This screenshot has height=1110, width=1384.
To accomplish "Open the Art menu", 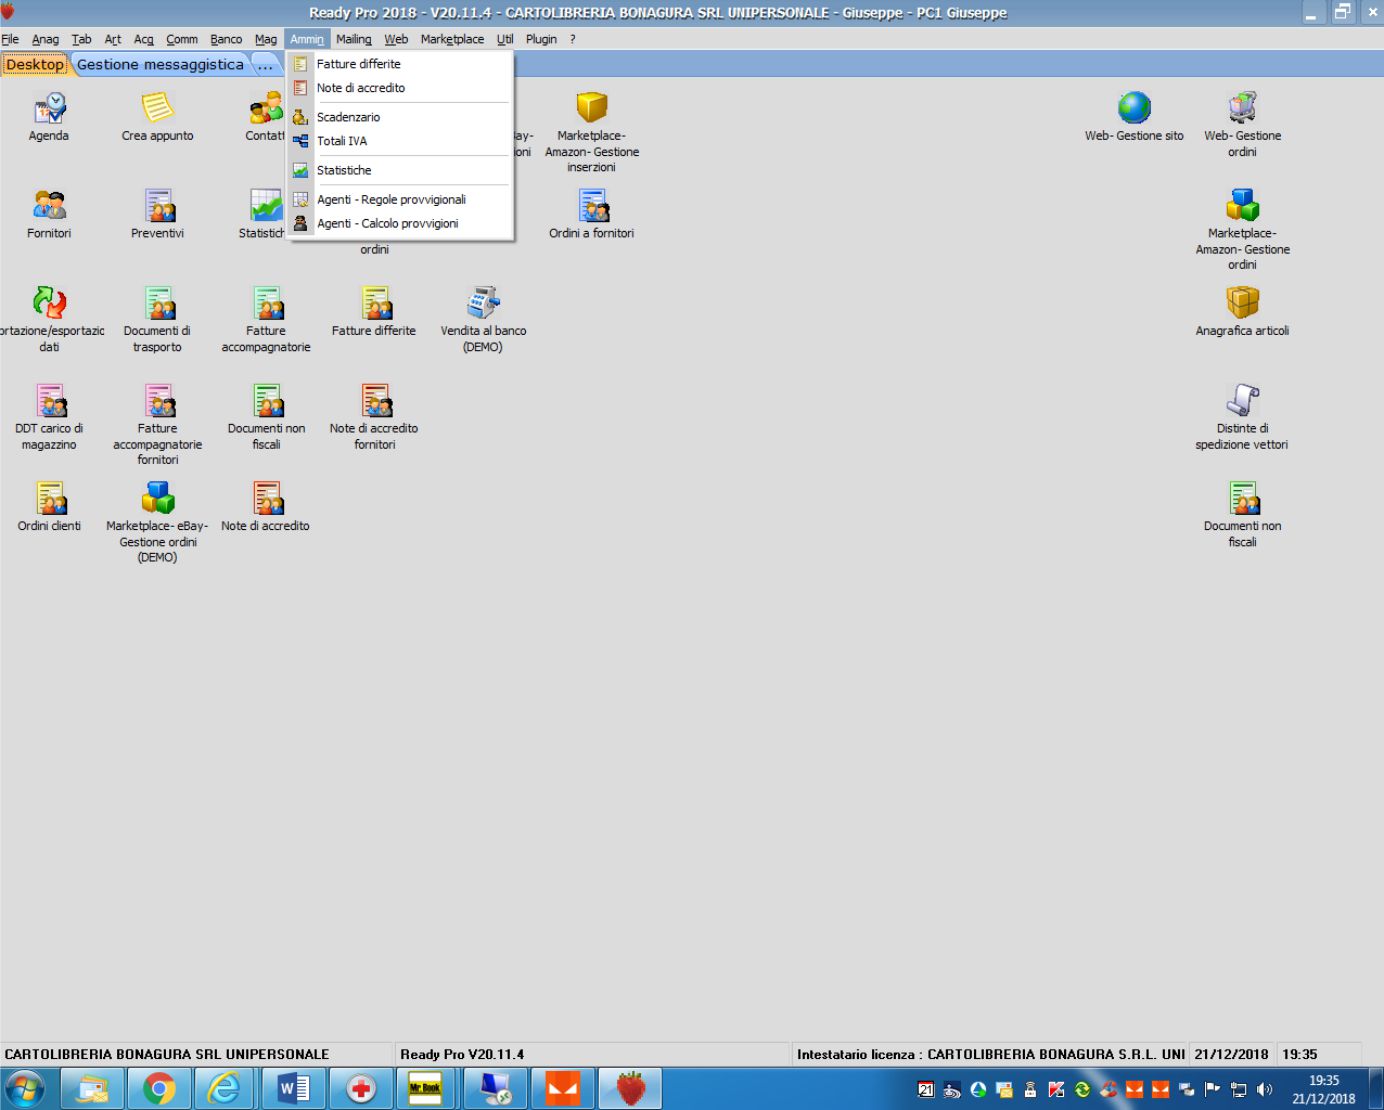I will pos(113,39).
